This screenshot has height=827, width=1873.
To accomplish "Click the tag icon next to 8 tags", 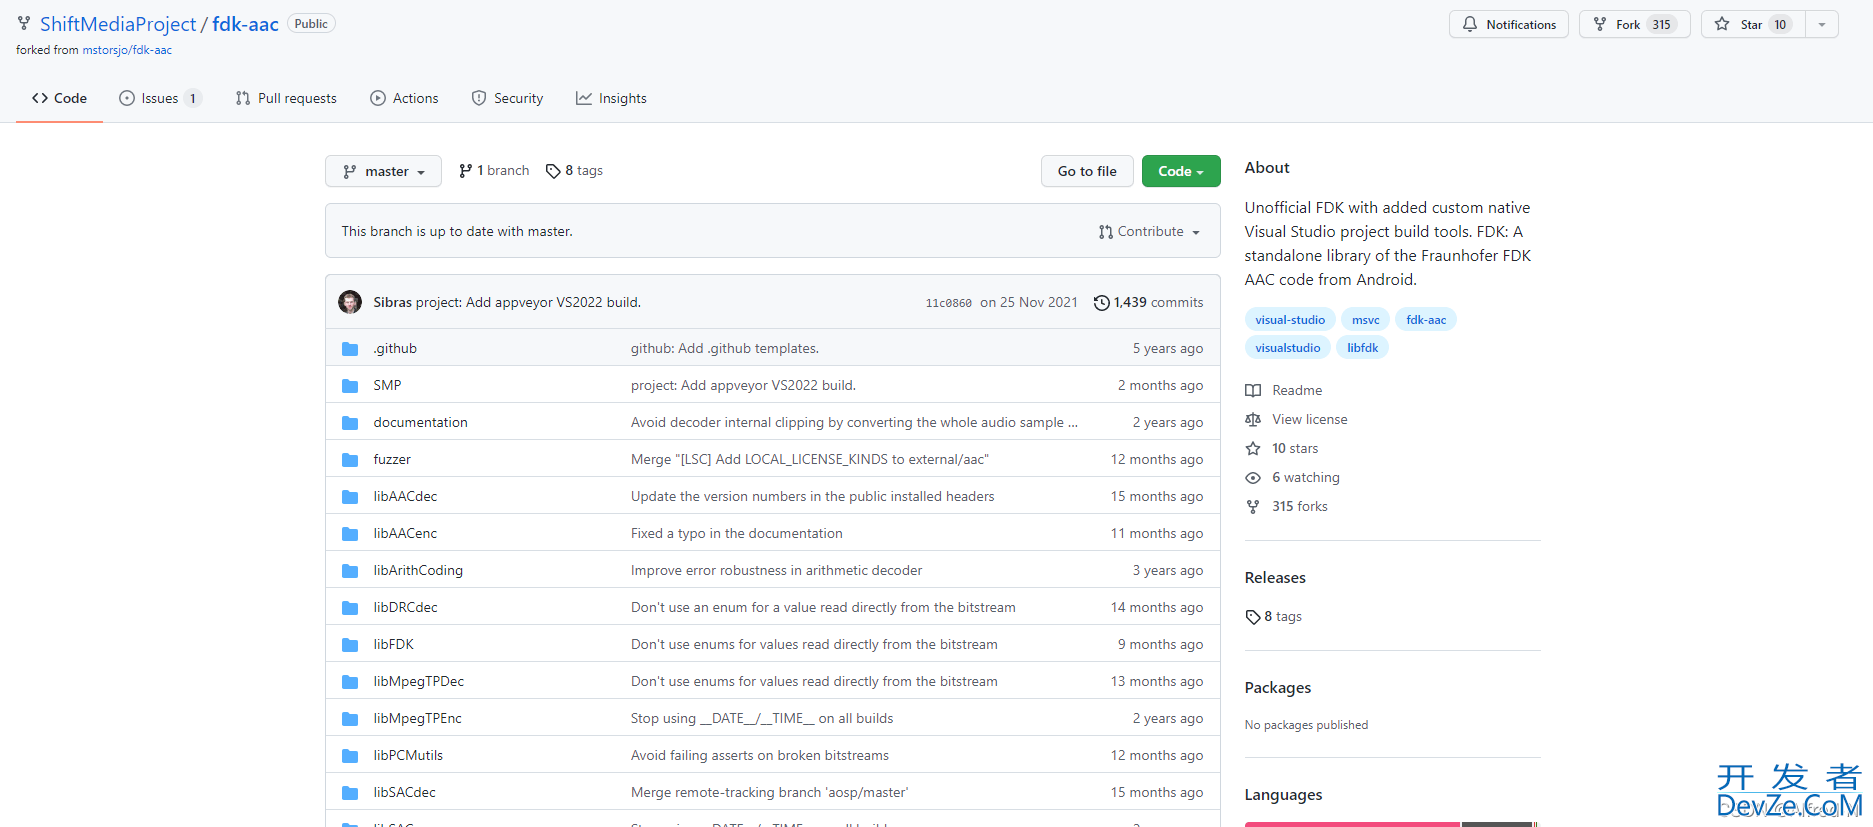I will (553, 171).
